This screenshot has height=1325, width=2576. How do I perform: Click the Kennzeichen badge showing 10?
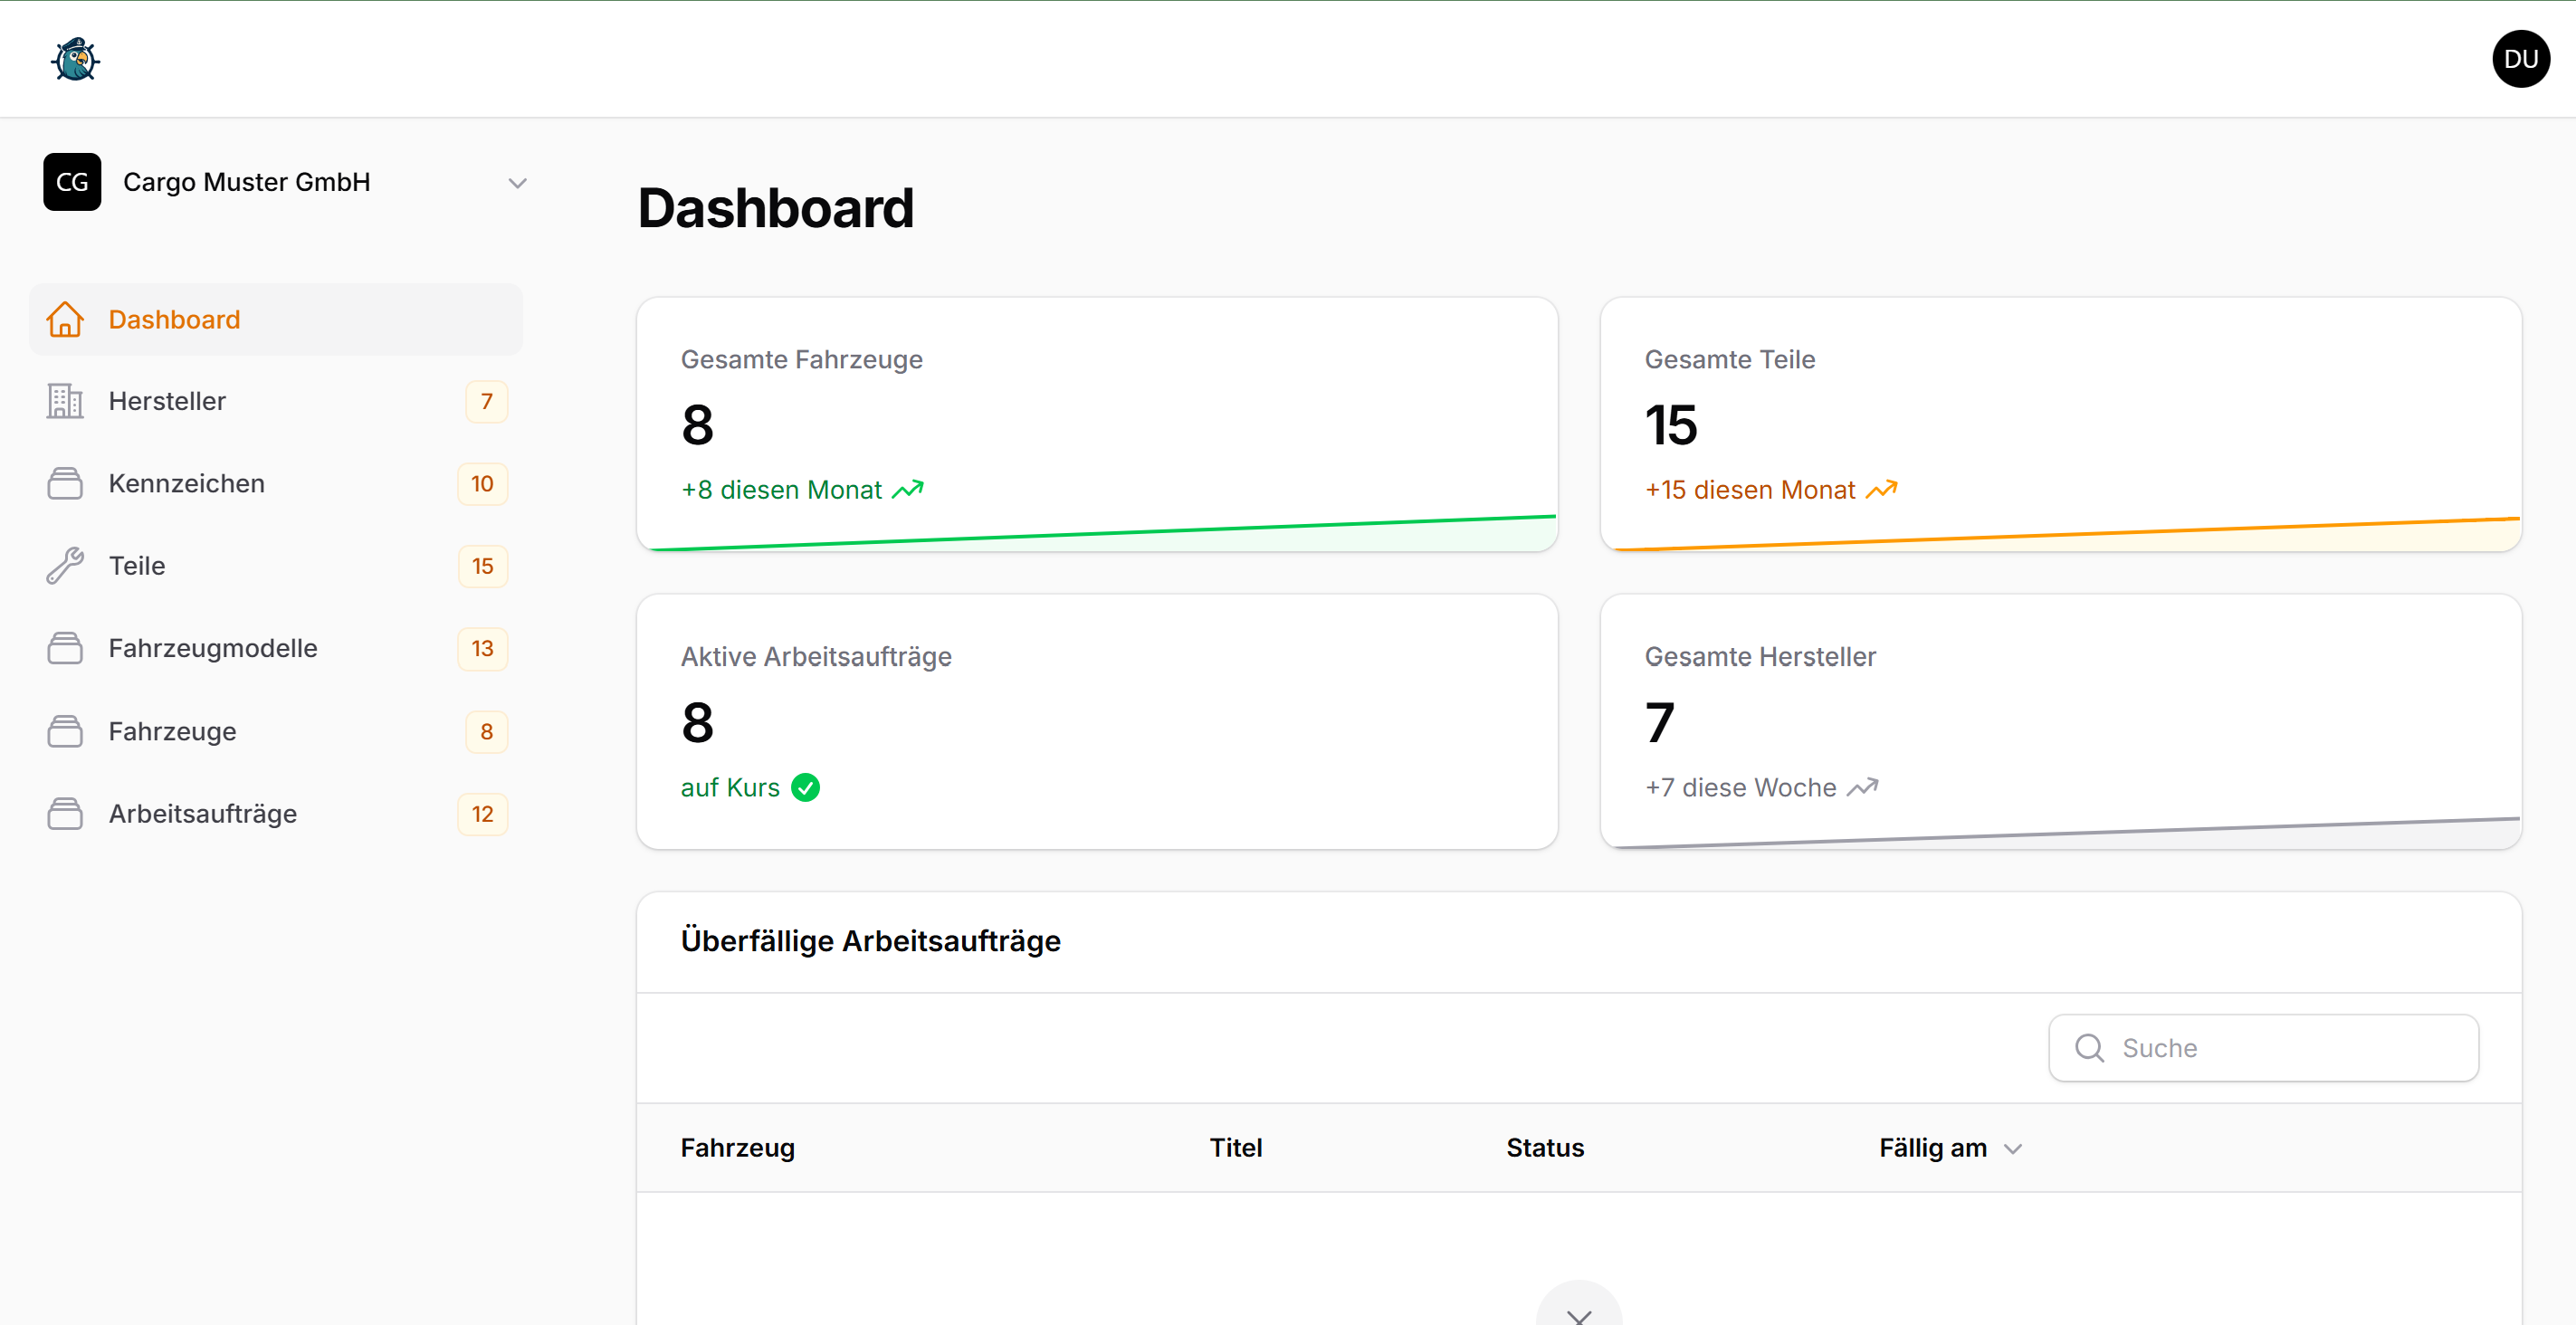[482, 483]
